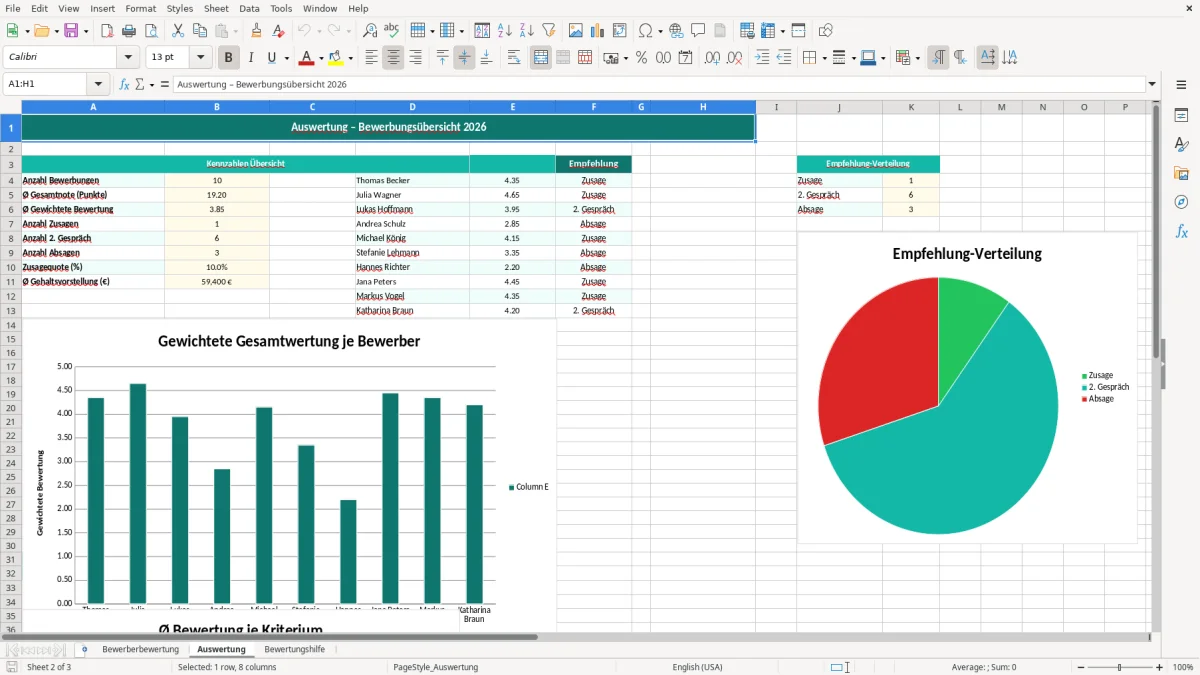This screenshot has height=675, width=1200.
Task: Adjust the zoom slider handle
Action: (1120, 667)
